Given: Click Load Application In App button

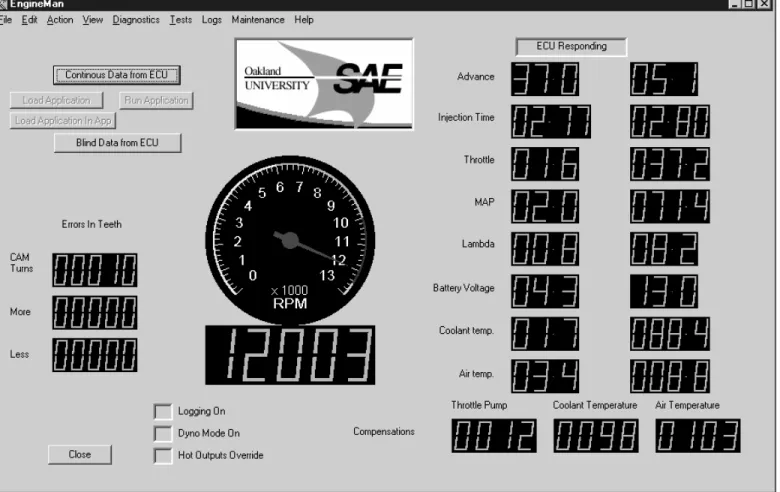Looking at the screenshot, I should [x=63, y=121].
